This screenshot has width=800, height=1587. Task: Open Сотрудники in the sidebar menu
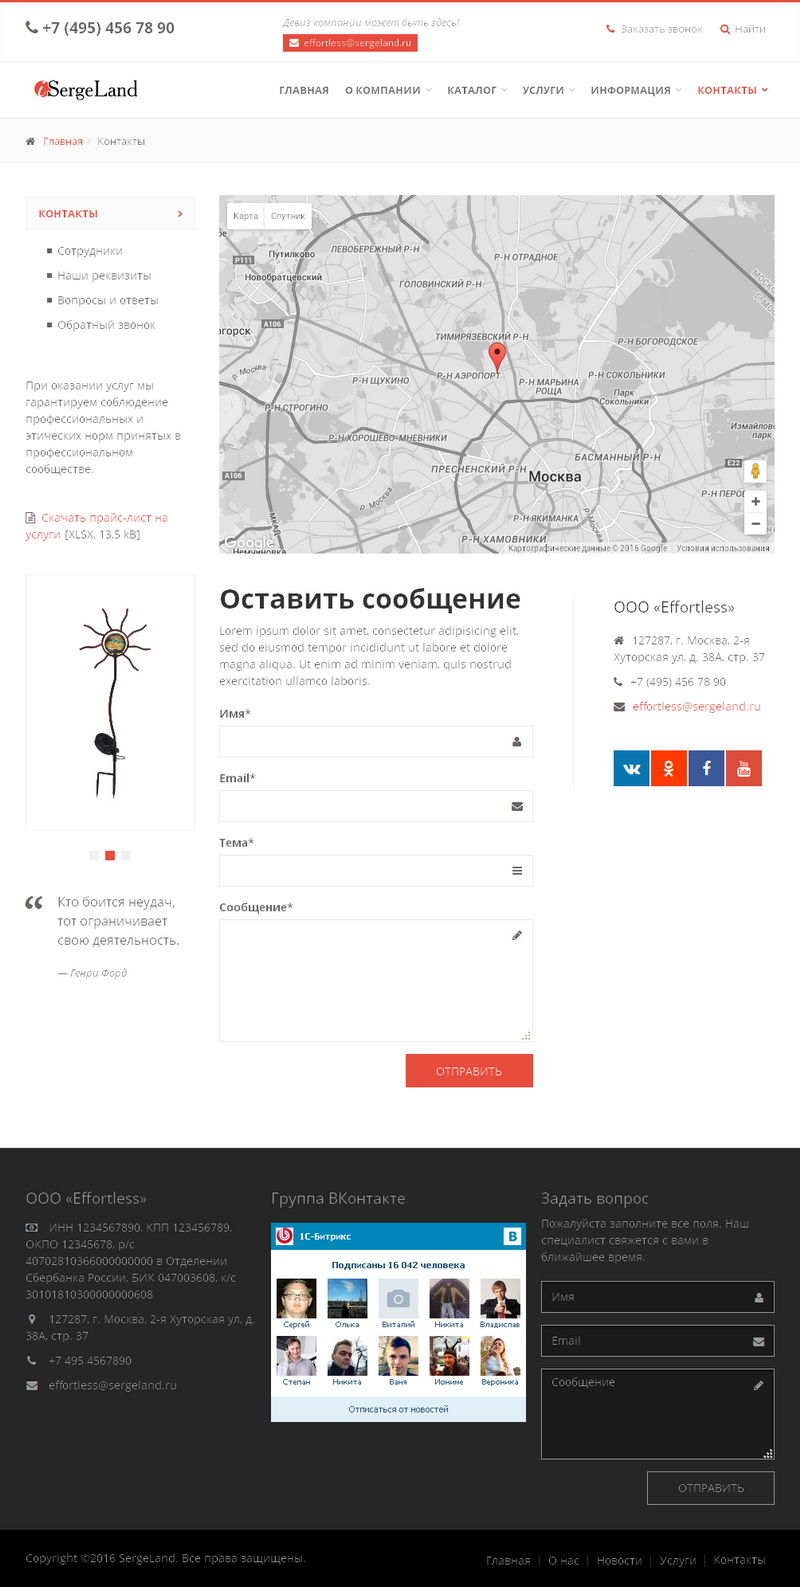[x=90, y=251]
